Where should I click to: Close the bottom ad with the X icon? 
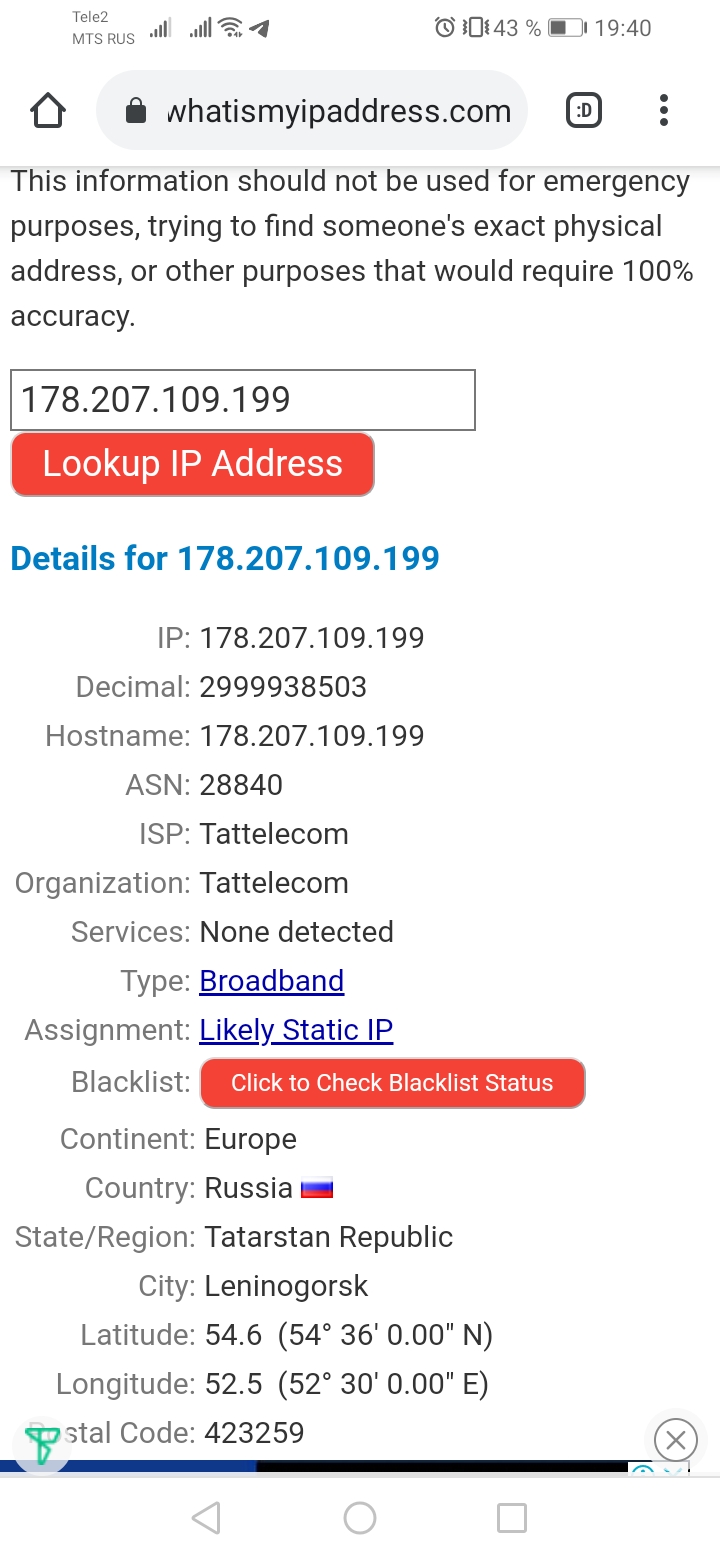675,1441
